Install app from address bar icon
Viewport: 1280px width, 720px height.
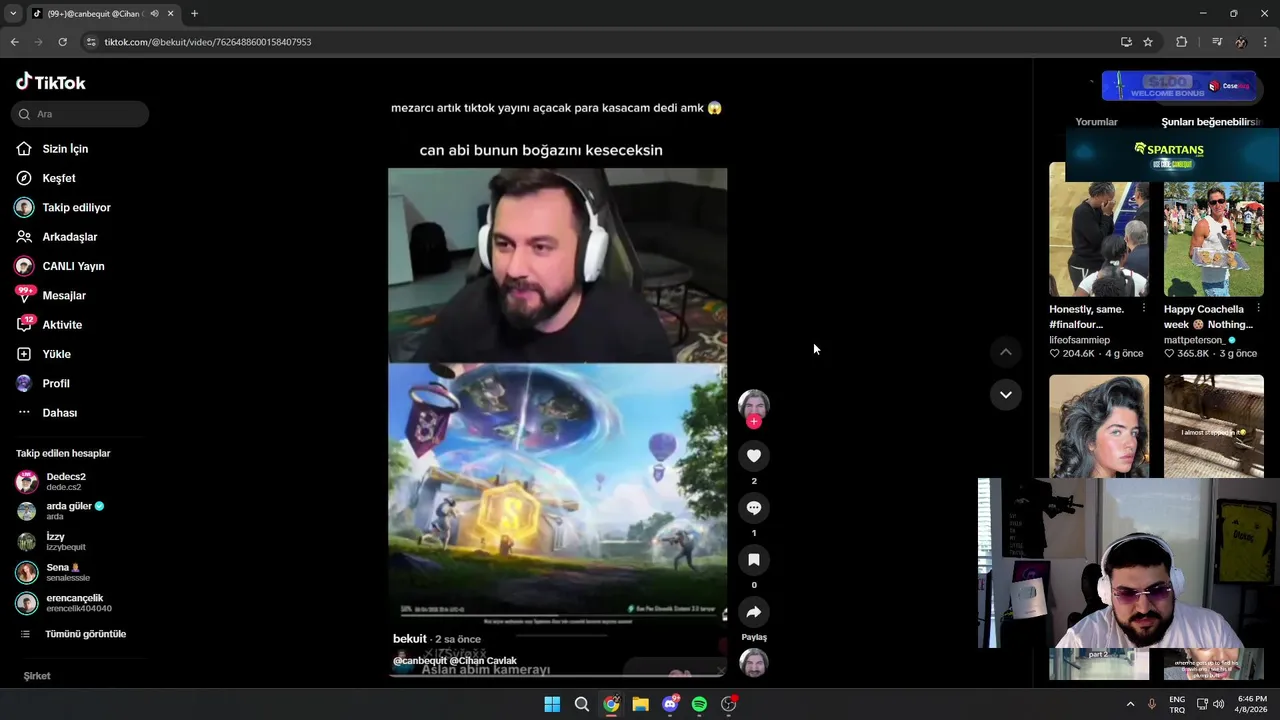click(x=1126, y=42)
